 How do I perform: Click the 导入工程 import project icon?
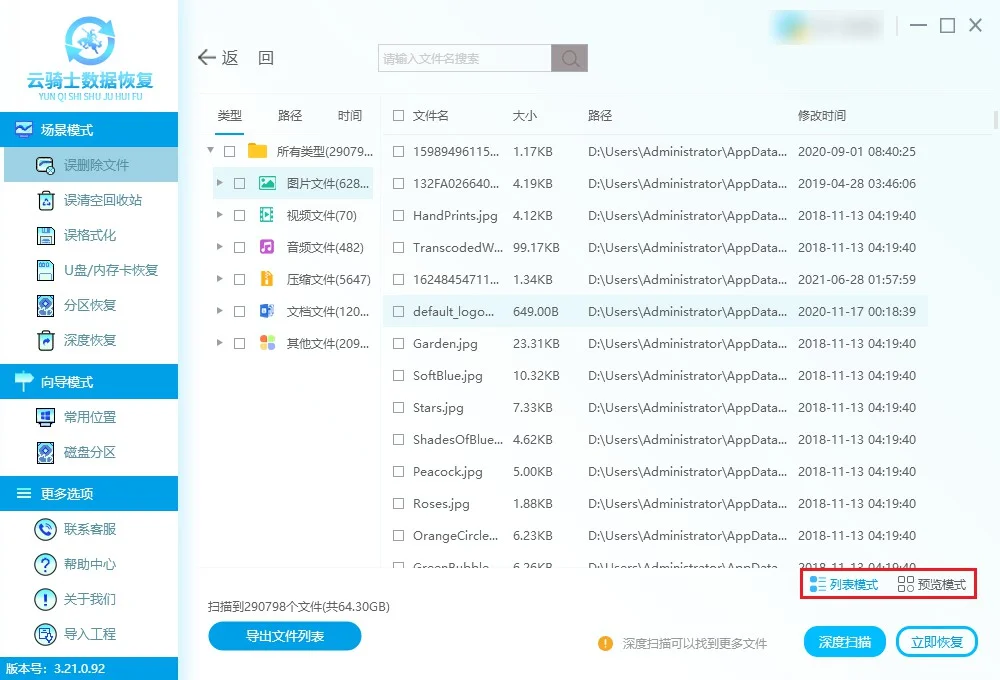(45, 634)
